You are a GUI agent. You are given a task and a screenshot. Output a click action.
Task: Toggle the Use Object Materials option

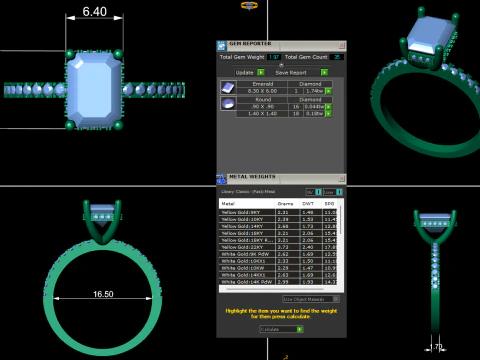coord(336,299)
